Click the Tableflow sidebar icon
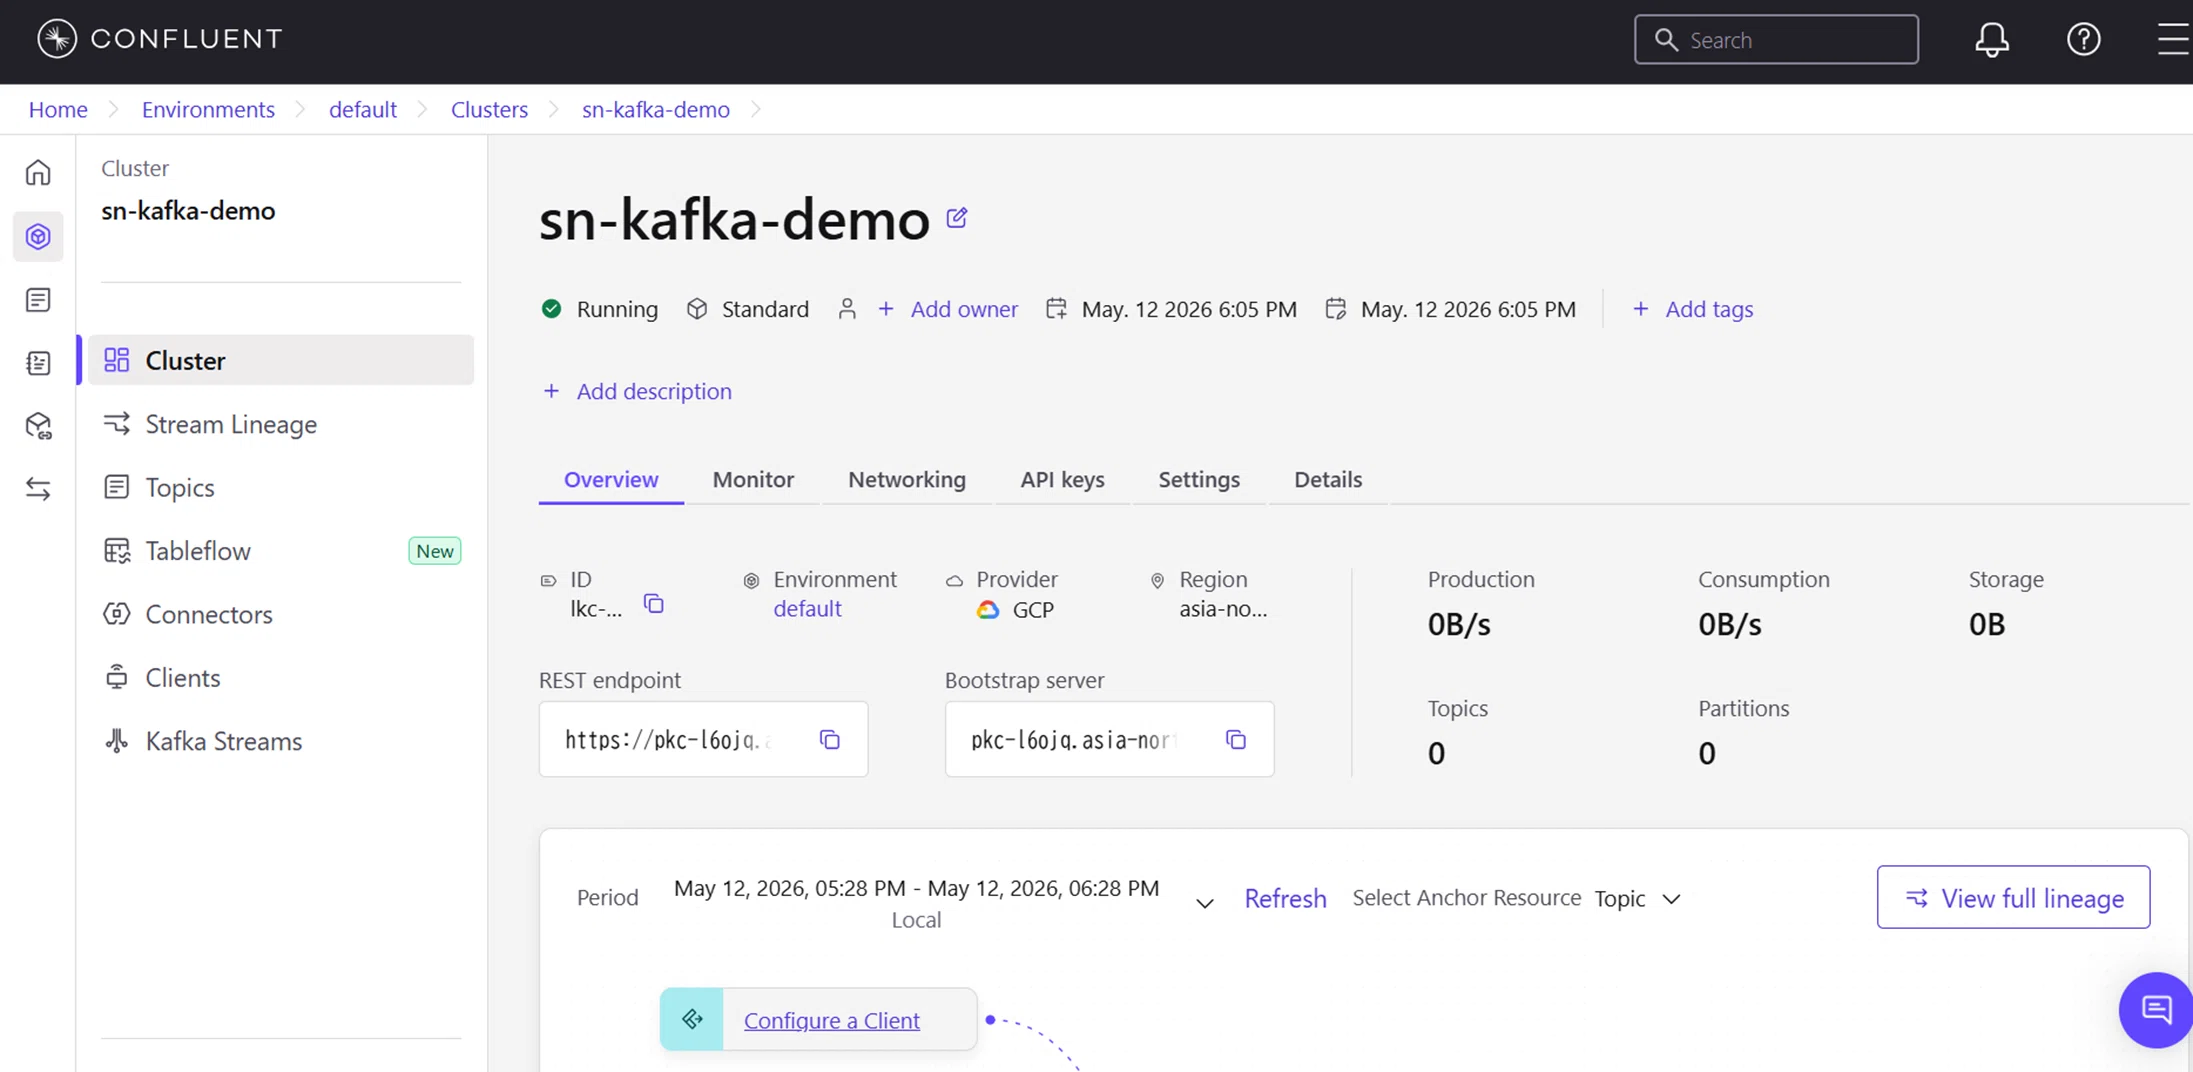The width and height of the screenshot is (2193, 1072). pyautogui.click(x=117, y=551)
